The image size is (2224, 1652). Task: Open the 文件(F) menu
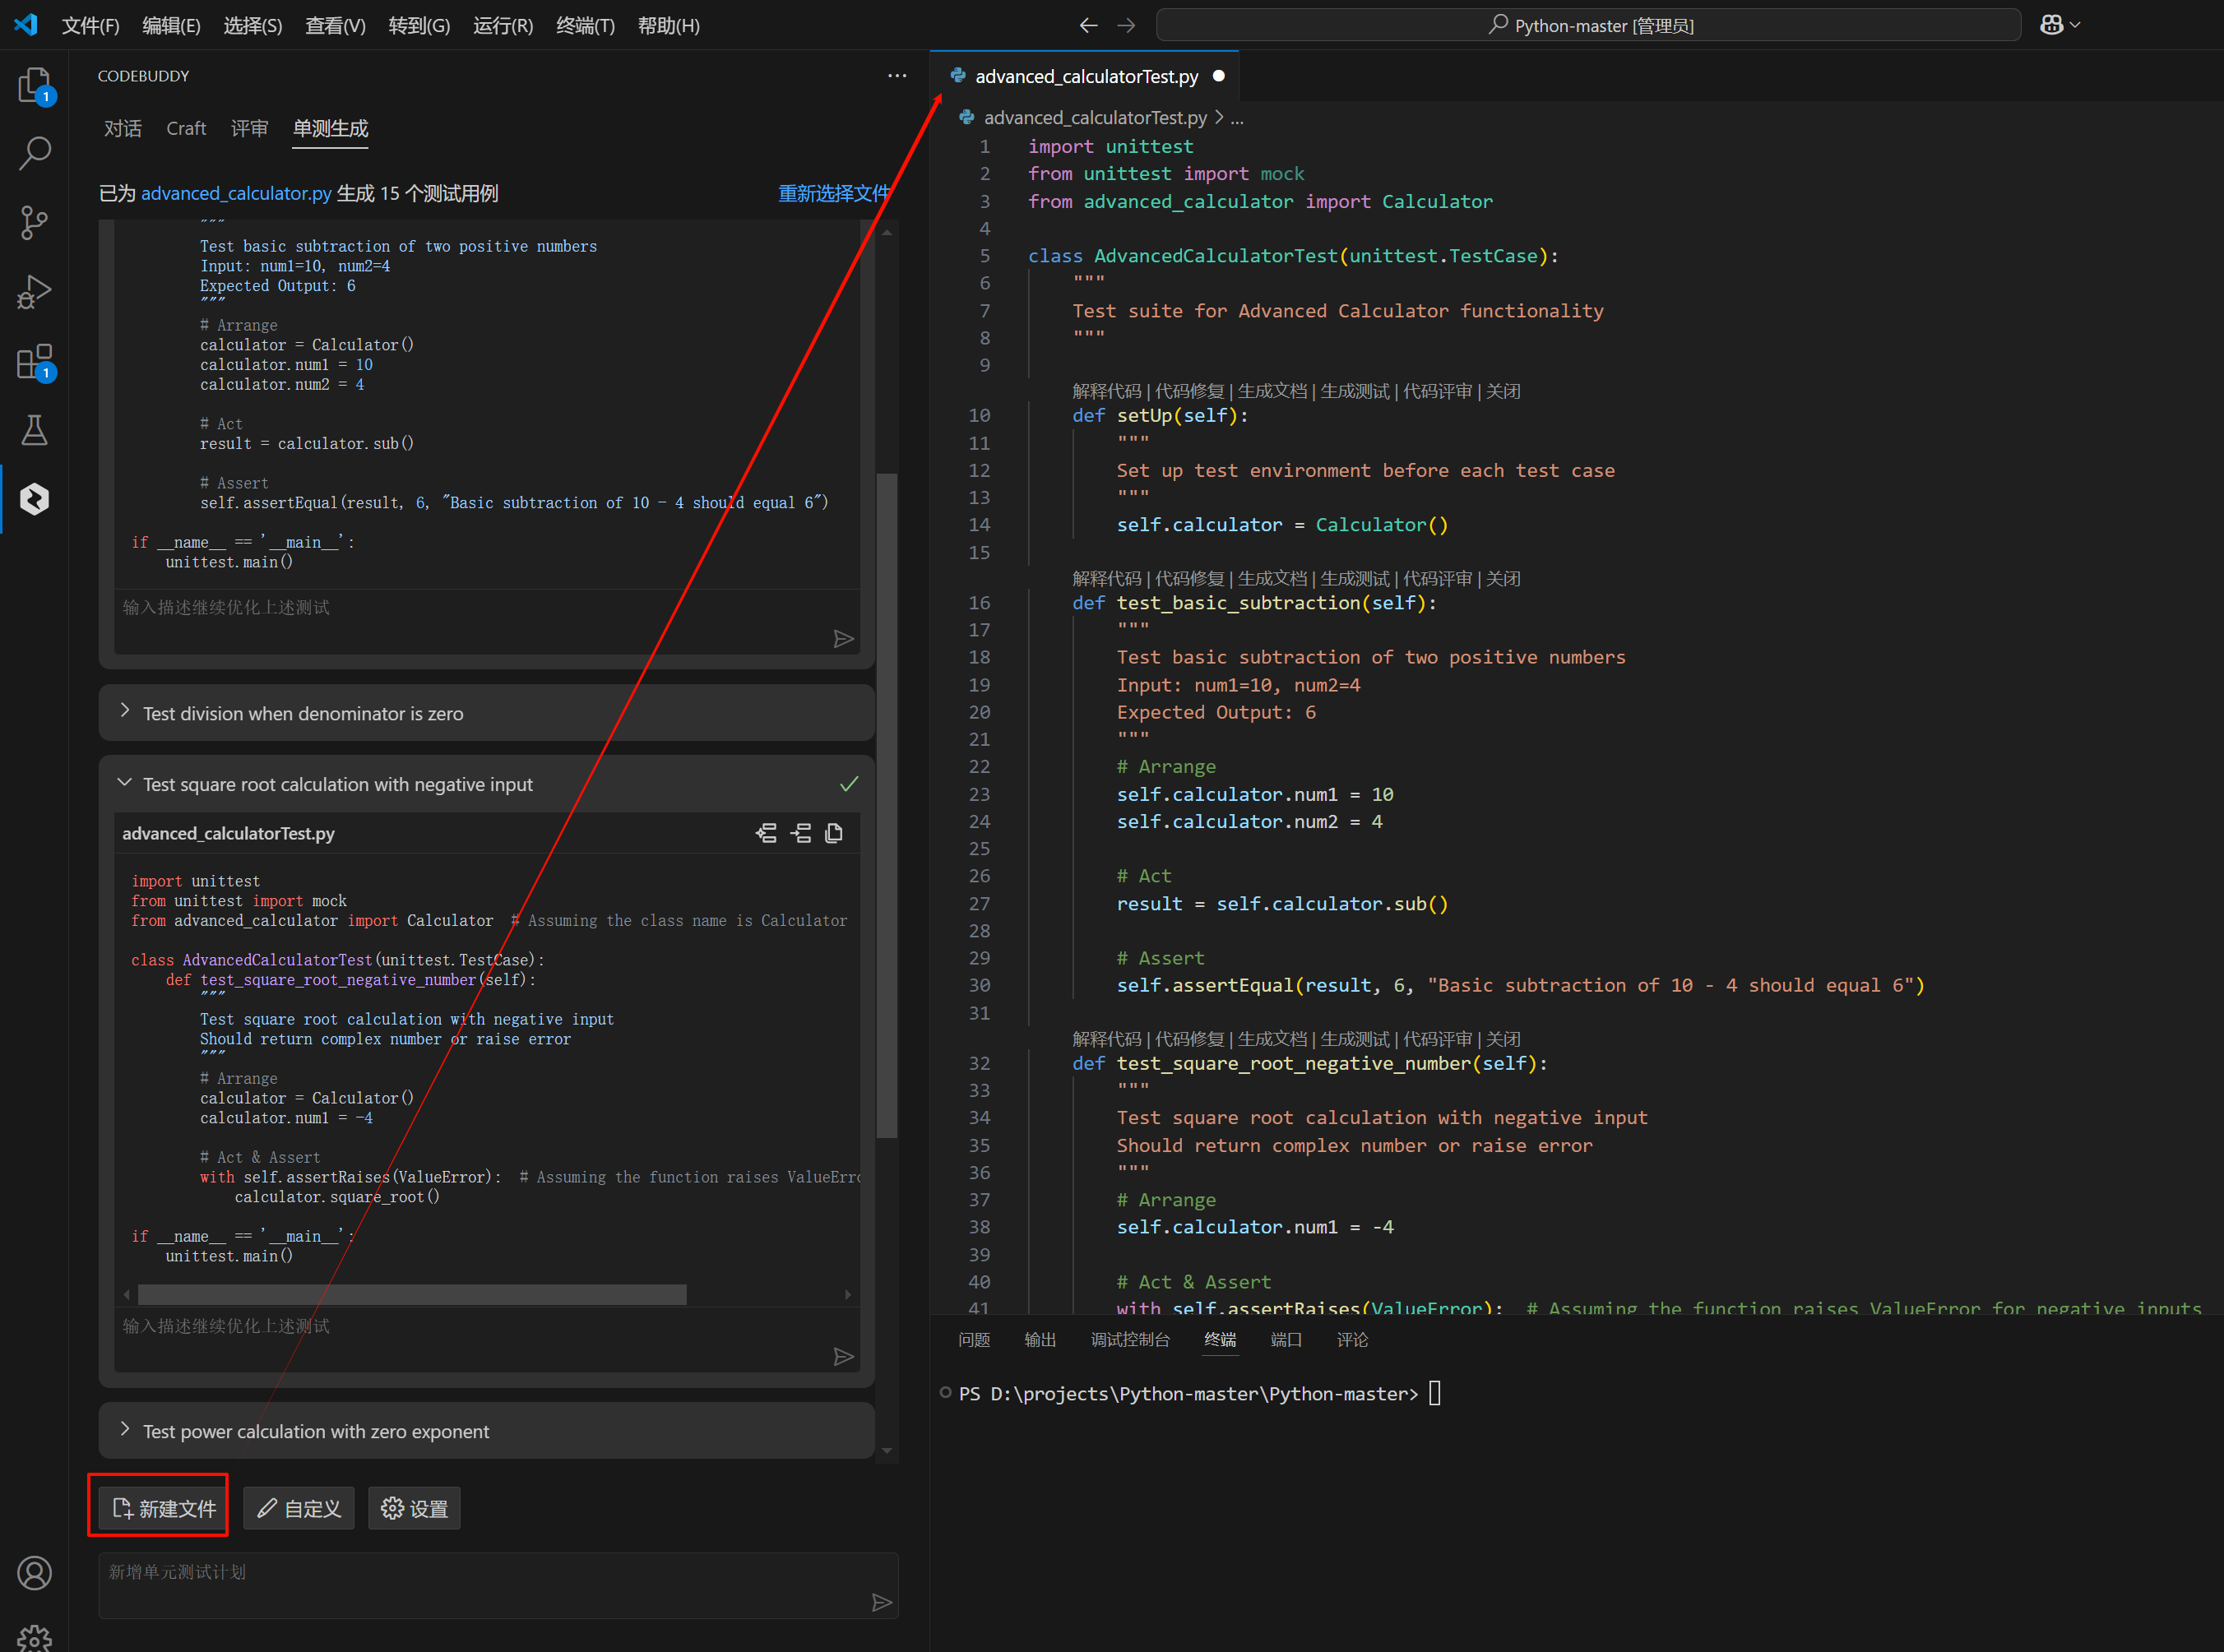click(90, 25)
